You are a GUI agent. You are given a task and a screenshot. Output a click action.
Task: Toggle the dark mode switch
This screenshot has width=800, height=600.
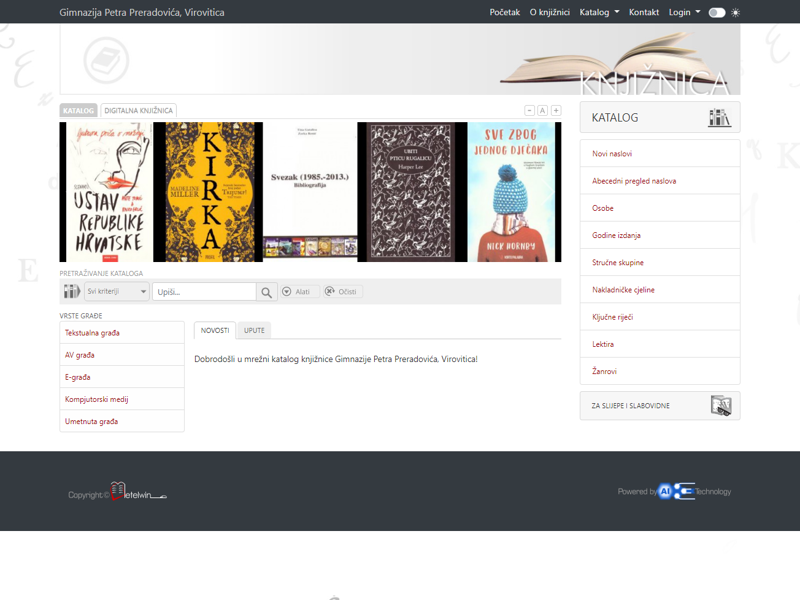[x=716, y=12]
